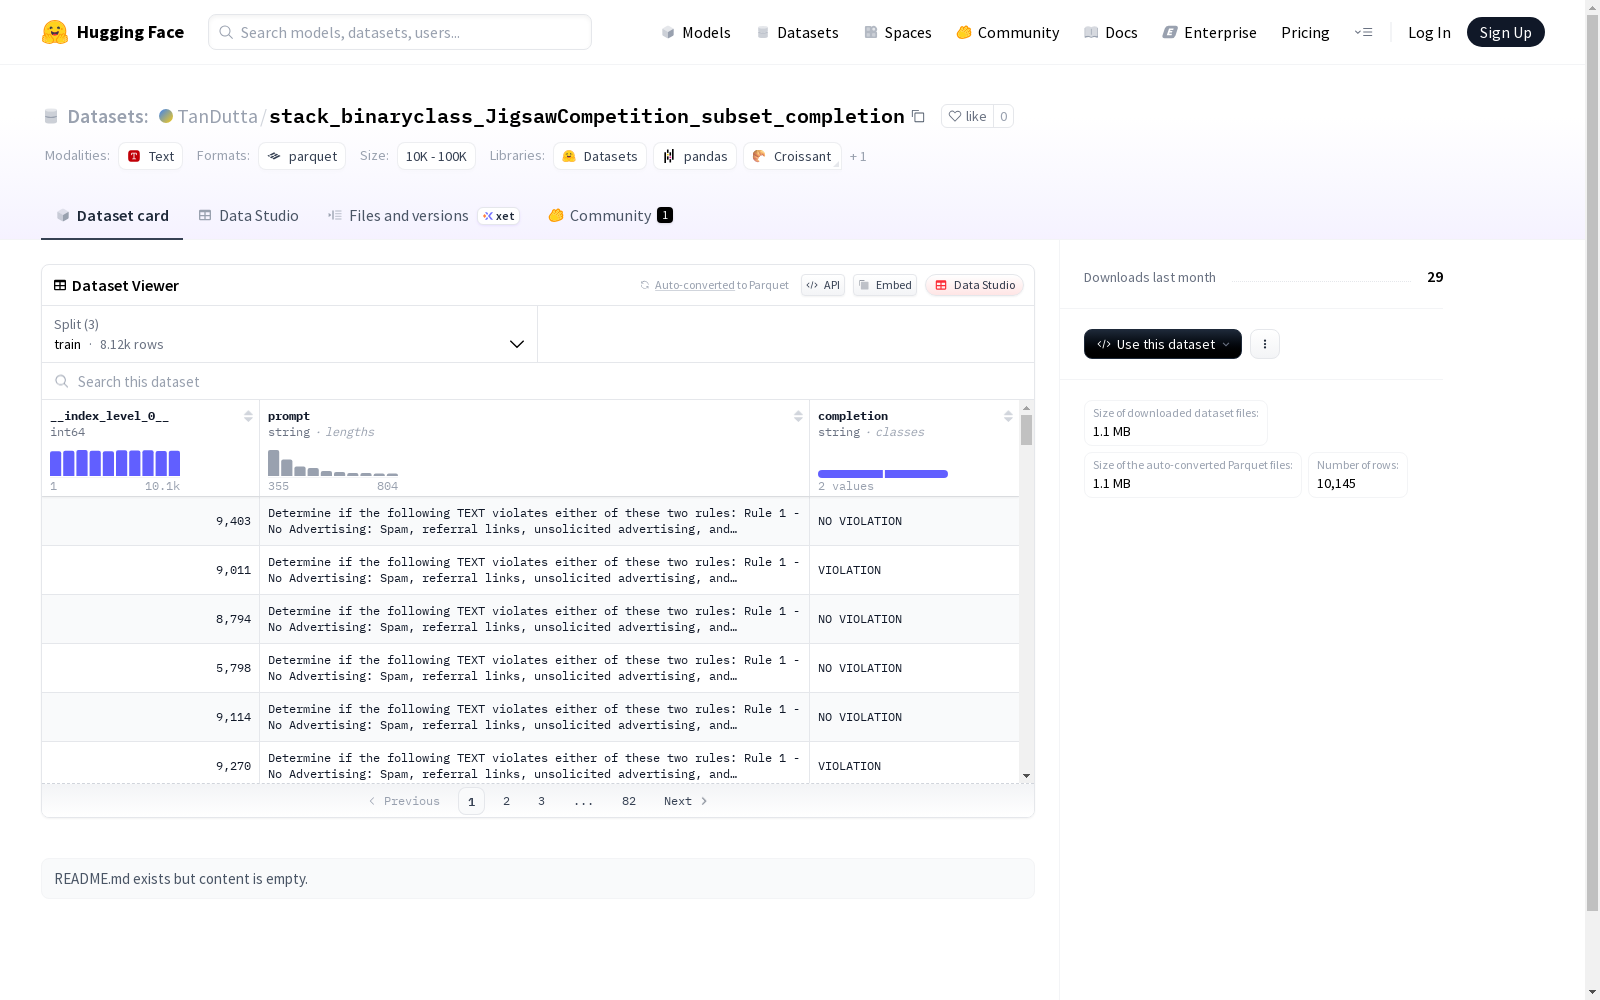Select the Datasets library tag

(600, 156)
